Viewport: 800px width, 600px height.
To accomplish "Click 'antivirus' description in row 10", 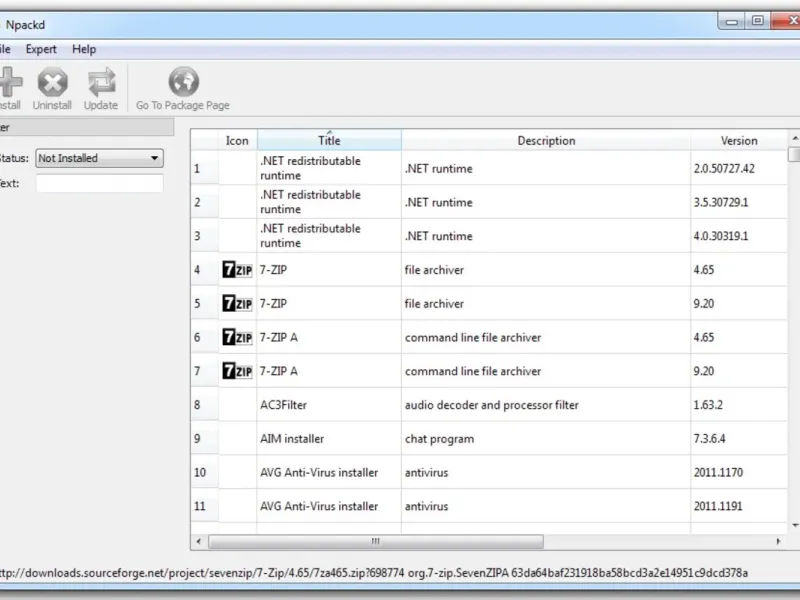I will [x=546, y=472].
